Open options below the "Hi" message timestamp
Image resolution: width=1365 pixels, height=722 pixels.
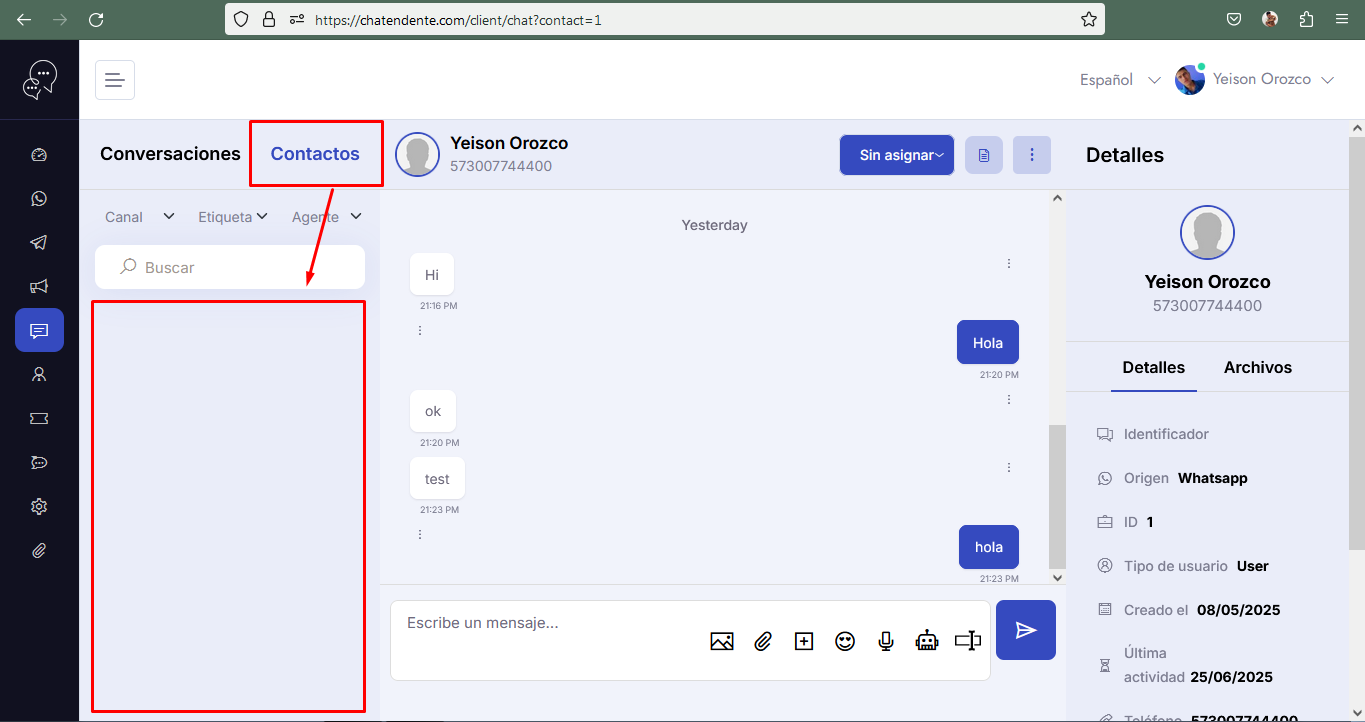[420, 330]
